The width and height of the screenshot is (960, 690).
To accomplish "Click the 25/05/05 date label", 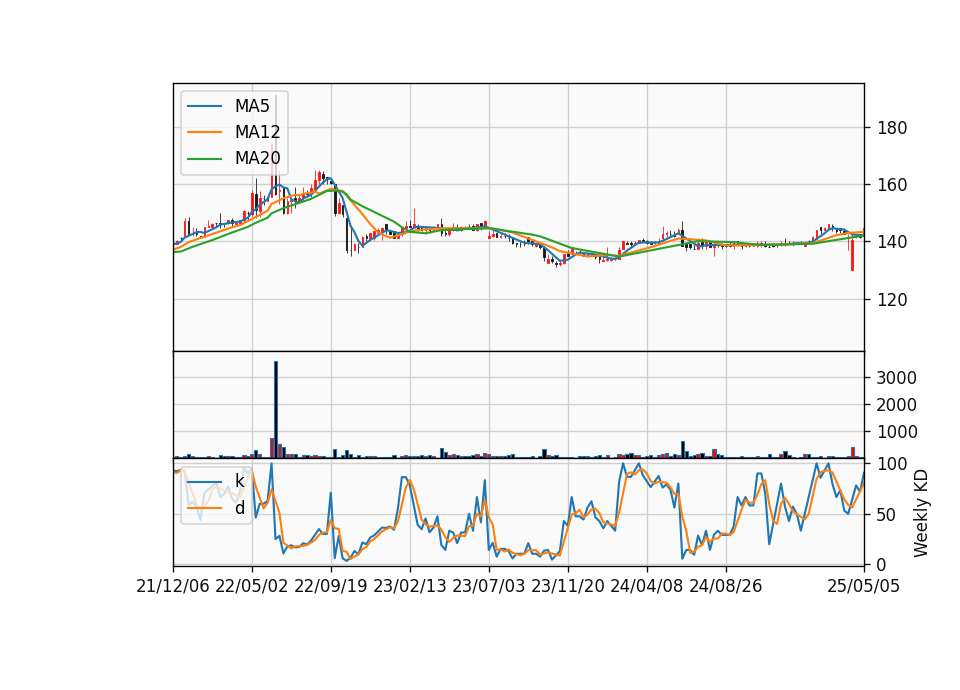I will 864,586.
